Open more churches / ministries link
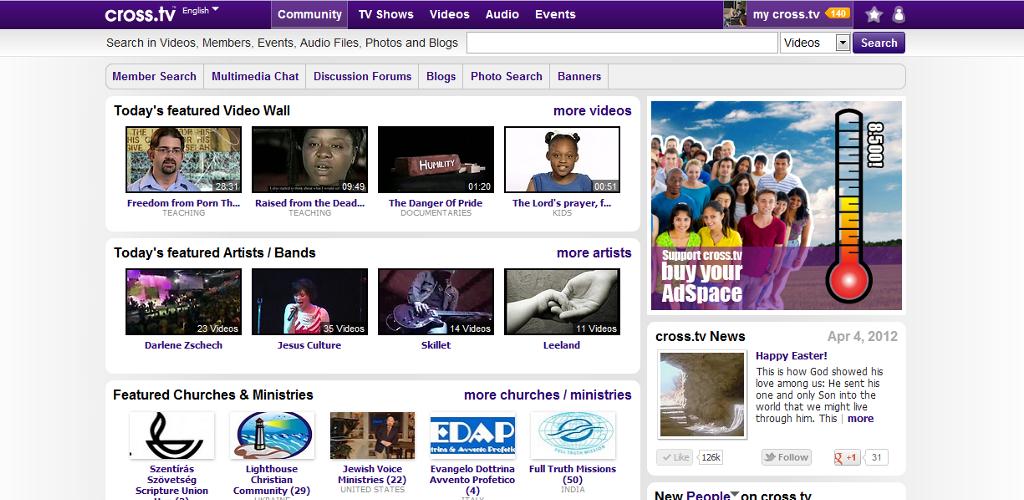Image resolution: width=1024 pixels, height=500 pixels. [x=547, y=395]
